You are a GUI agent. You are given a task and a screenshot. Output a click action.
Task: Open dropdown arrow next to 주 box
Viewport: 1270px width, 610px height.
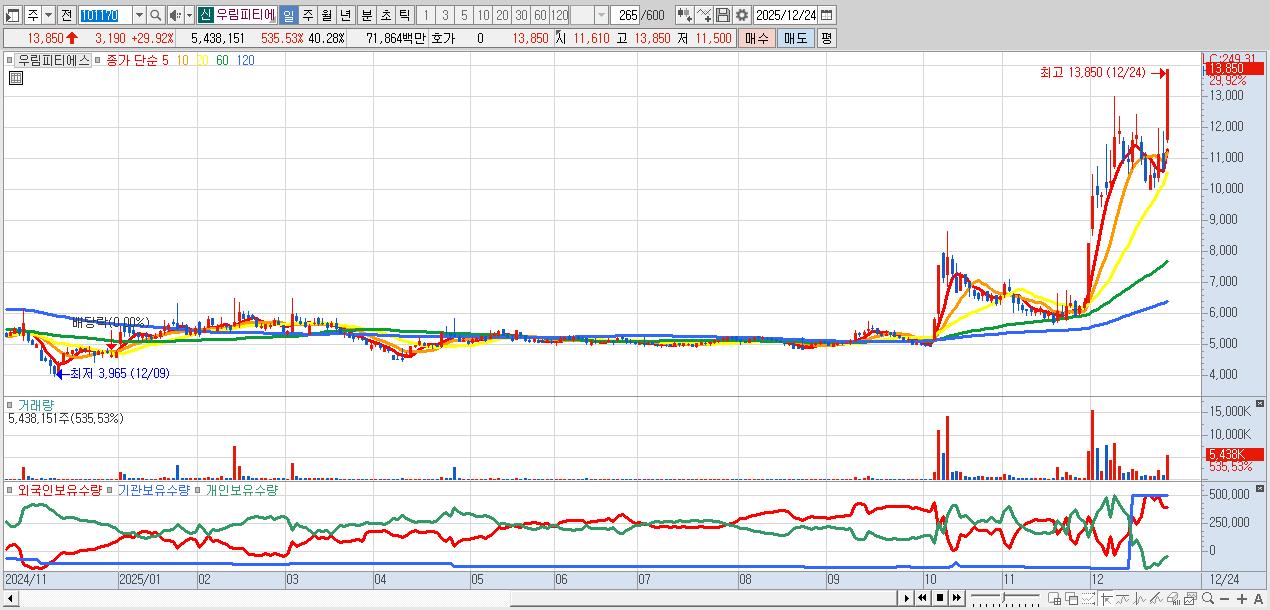pos(47,16)
